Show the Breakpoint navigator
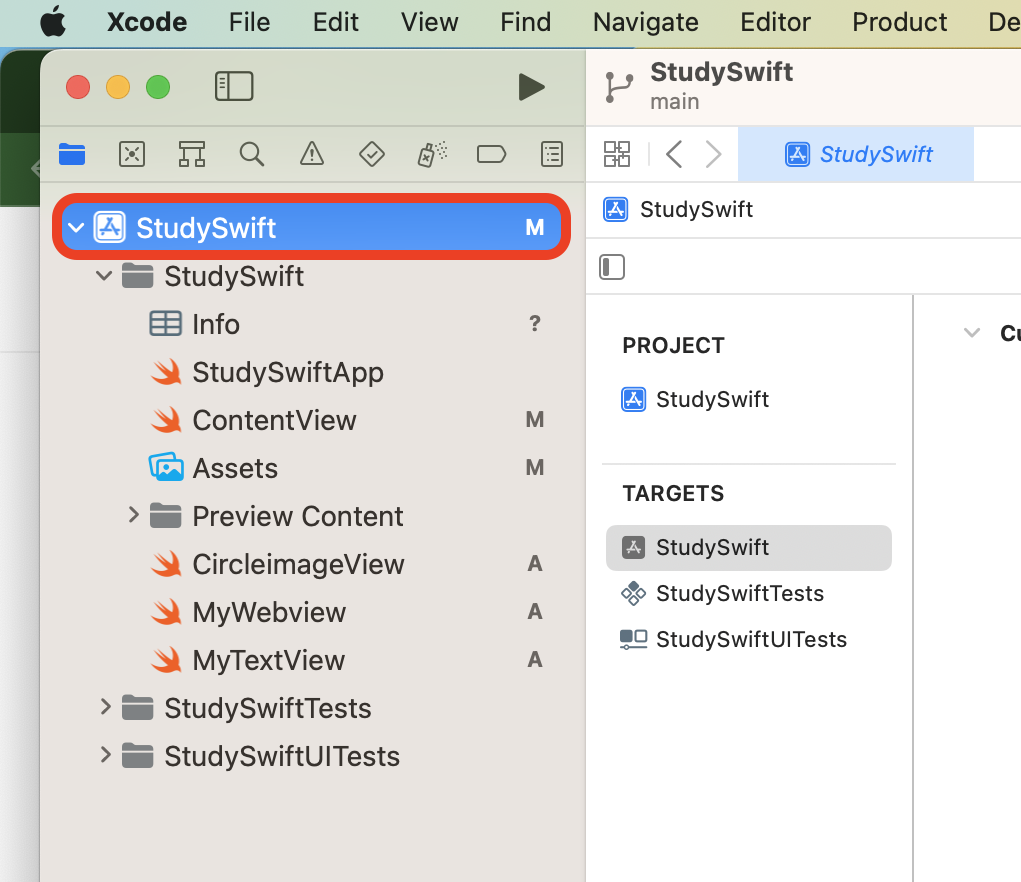This screenshot has height=882, width=1021. (491, 154)
